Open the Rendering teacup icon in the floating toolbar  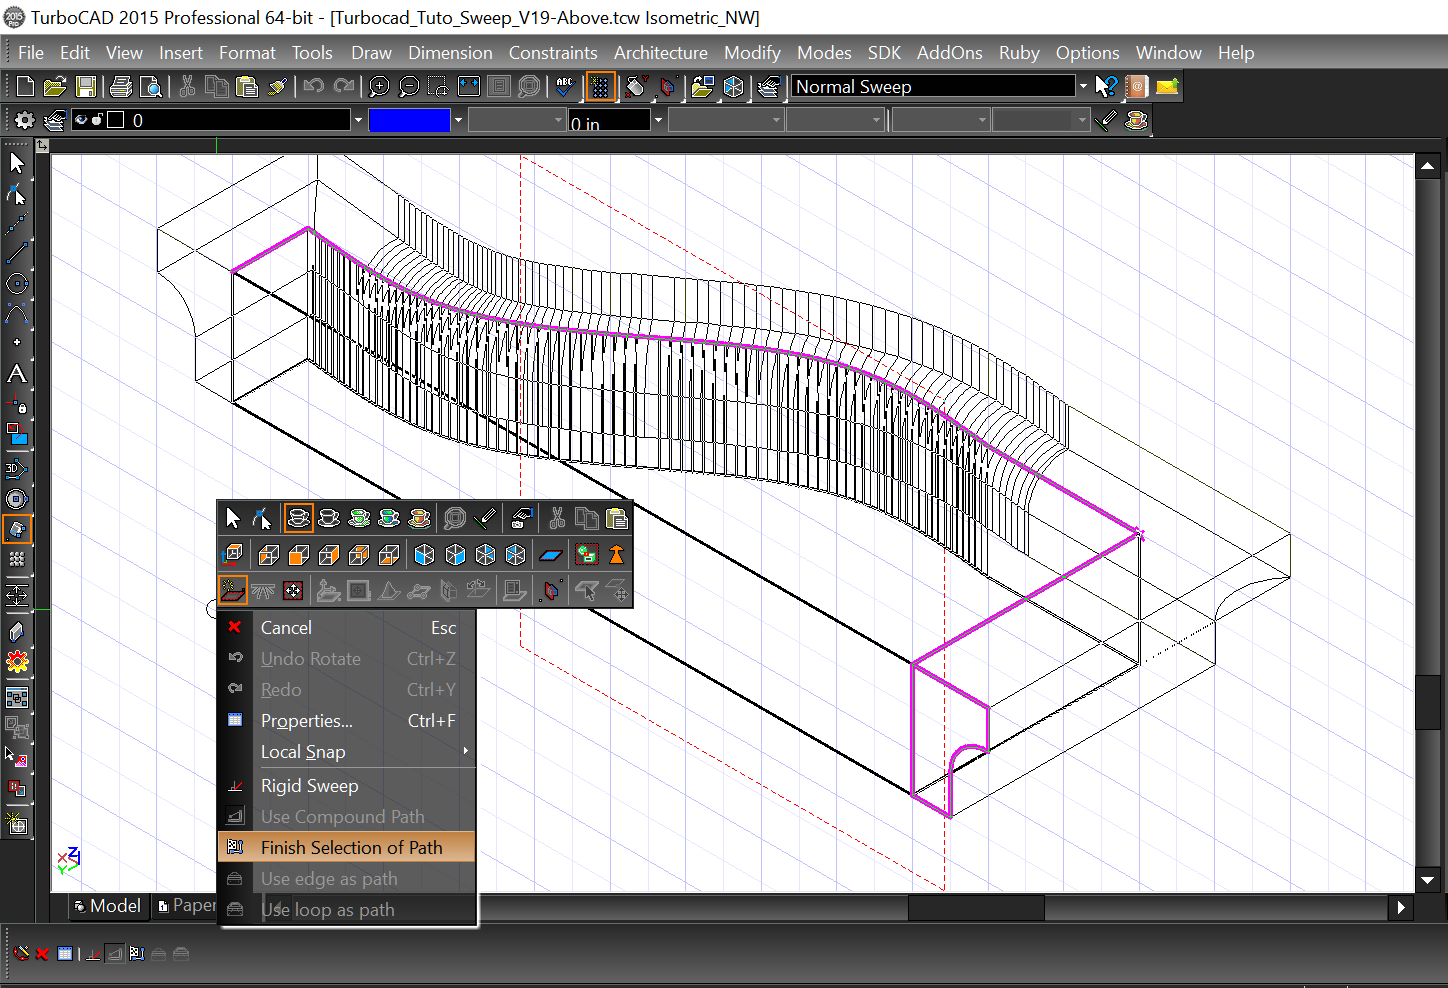point(298,518)
